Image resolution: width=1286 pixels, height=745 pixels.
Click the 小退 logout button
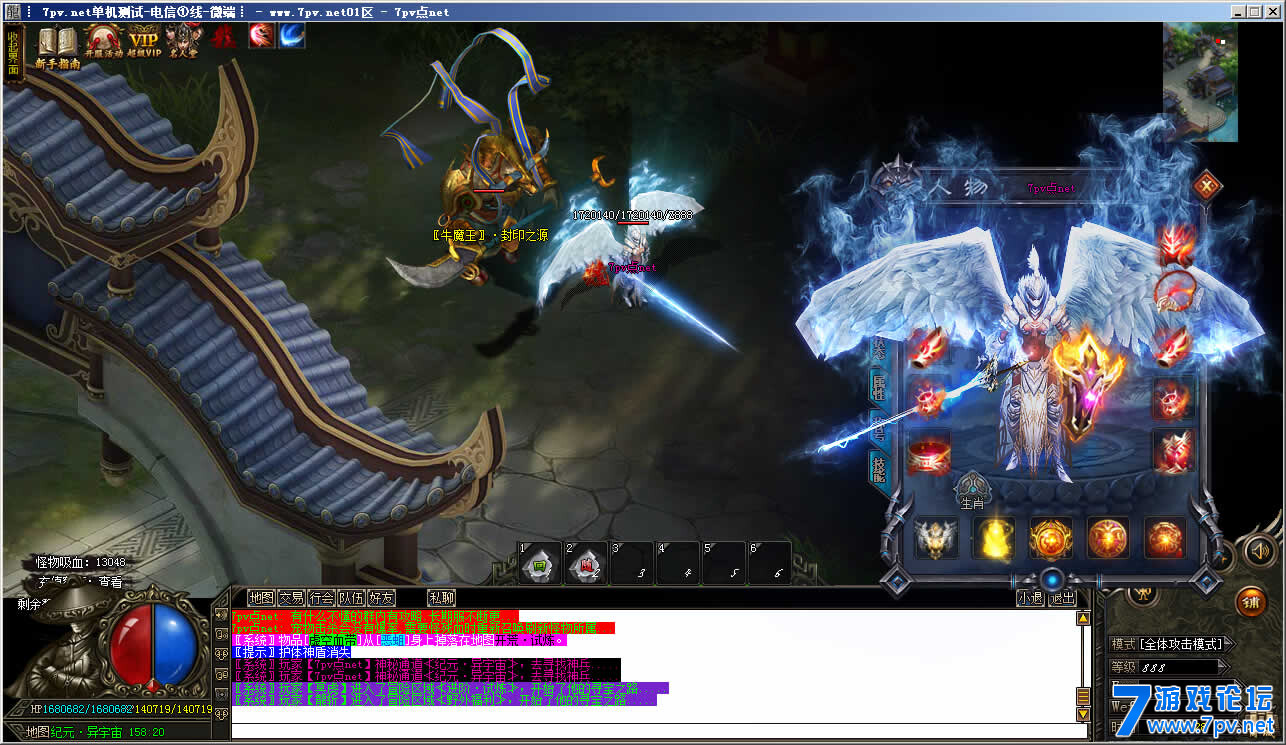pyautogui.click(x=1031, y=598)
